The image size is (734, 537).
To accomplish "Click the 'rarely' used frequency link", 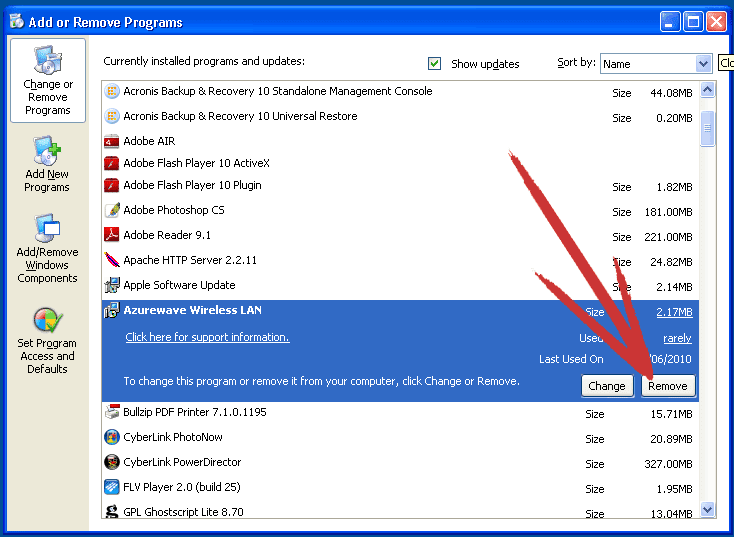I will pyautogui.click(x=677, y=338).
